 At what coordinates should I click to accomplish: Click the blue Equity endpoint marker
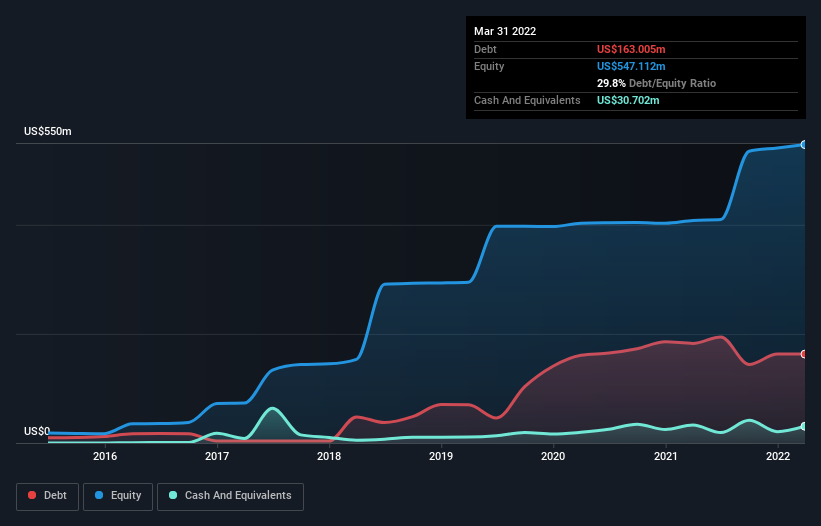[x=804, y=144]
